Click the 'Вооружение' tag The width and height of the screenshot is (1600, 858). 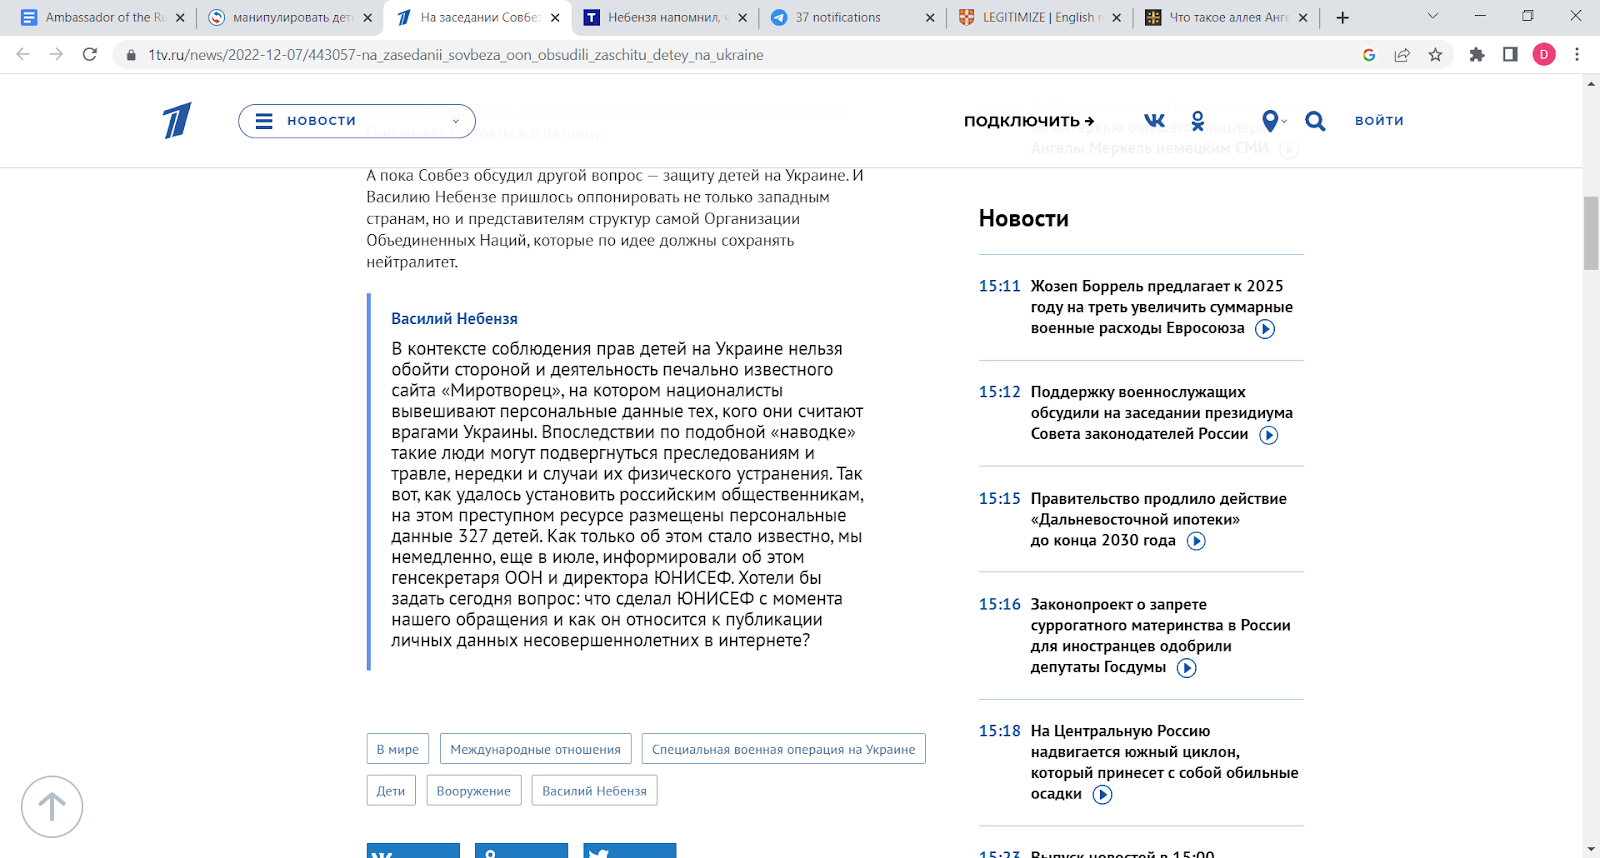click(x=473, y=790)
